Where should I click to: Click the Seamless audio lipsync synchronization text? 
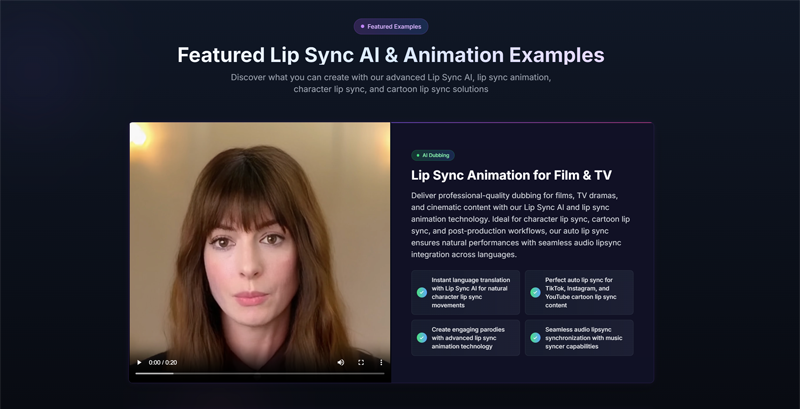pyautogui.click(x=584, y=338)
